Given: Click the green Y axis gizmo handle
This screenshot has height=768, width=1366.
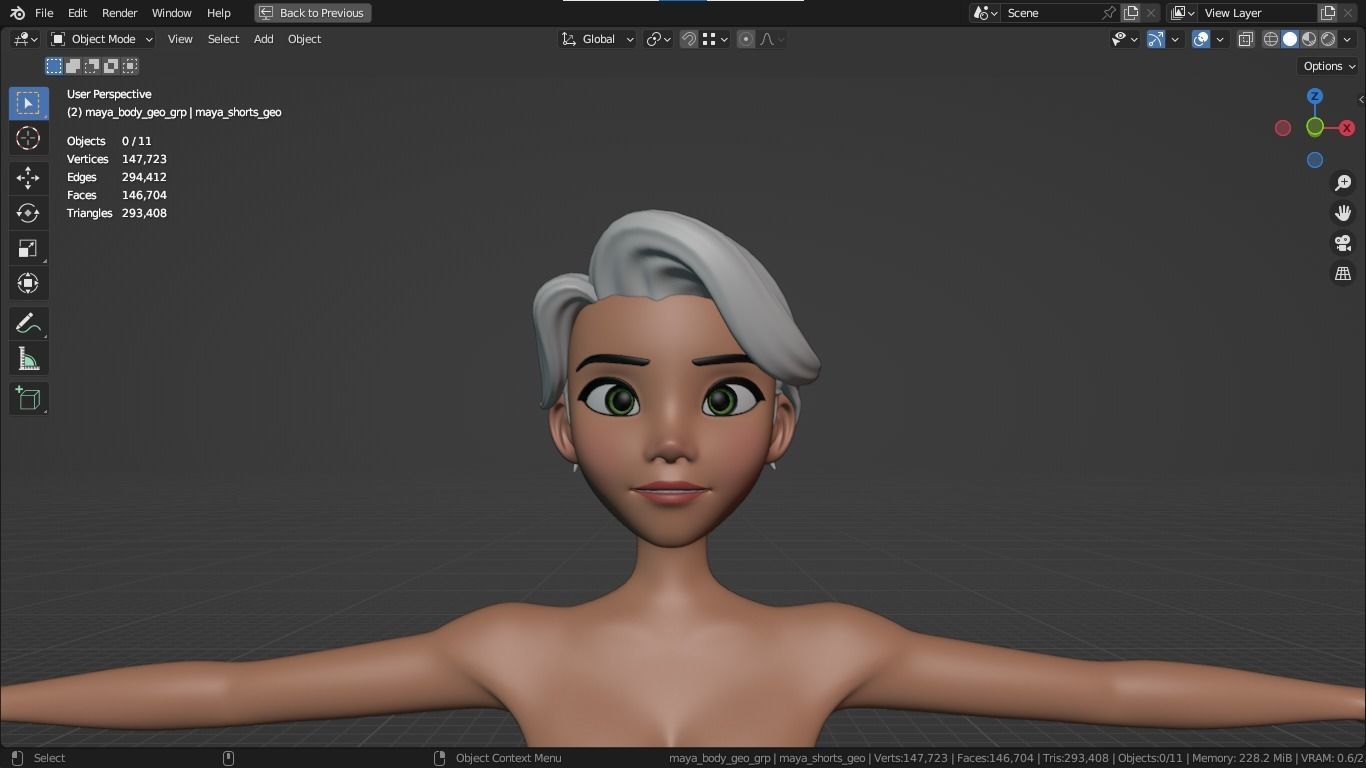Looking at the screenshot, I should (x=1315, y=127).
